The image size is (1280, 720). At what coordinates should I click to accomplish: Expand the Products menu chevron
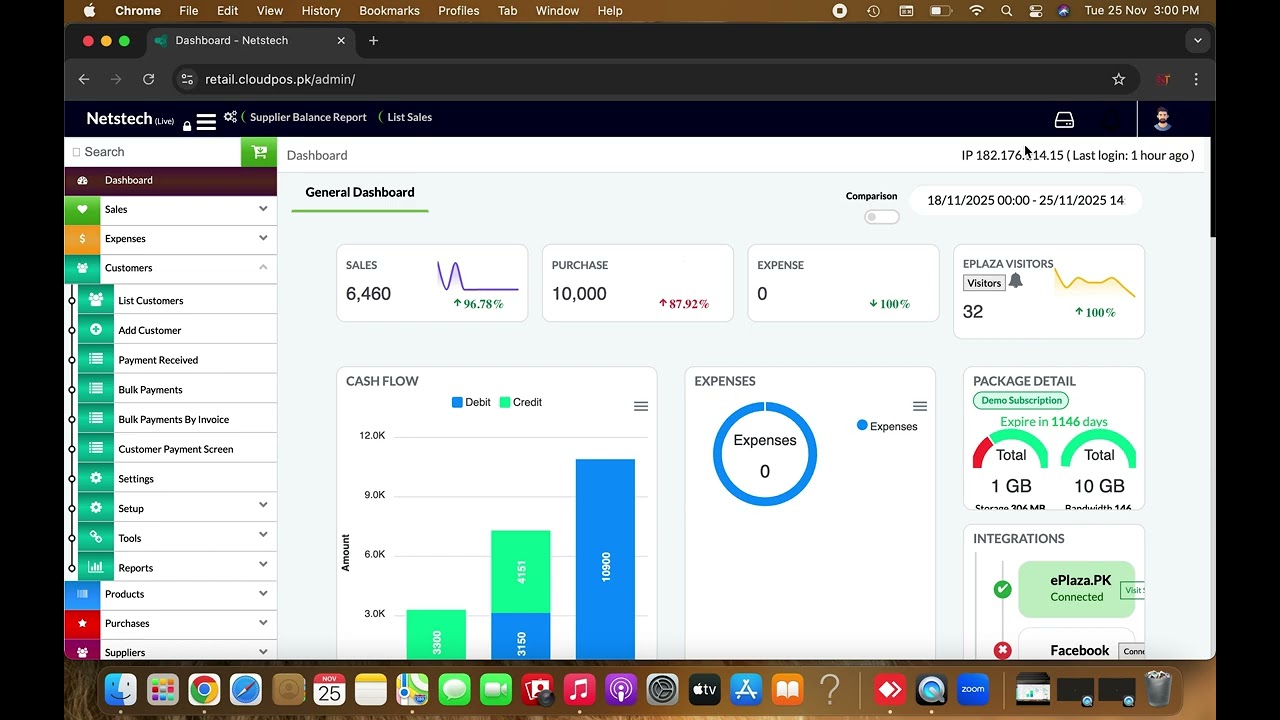[263, 593]
